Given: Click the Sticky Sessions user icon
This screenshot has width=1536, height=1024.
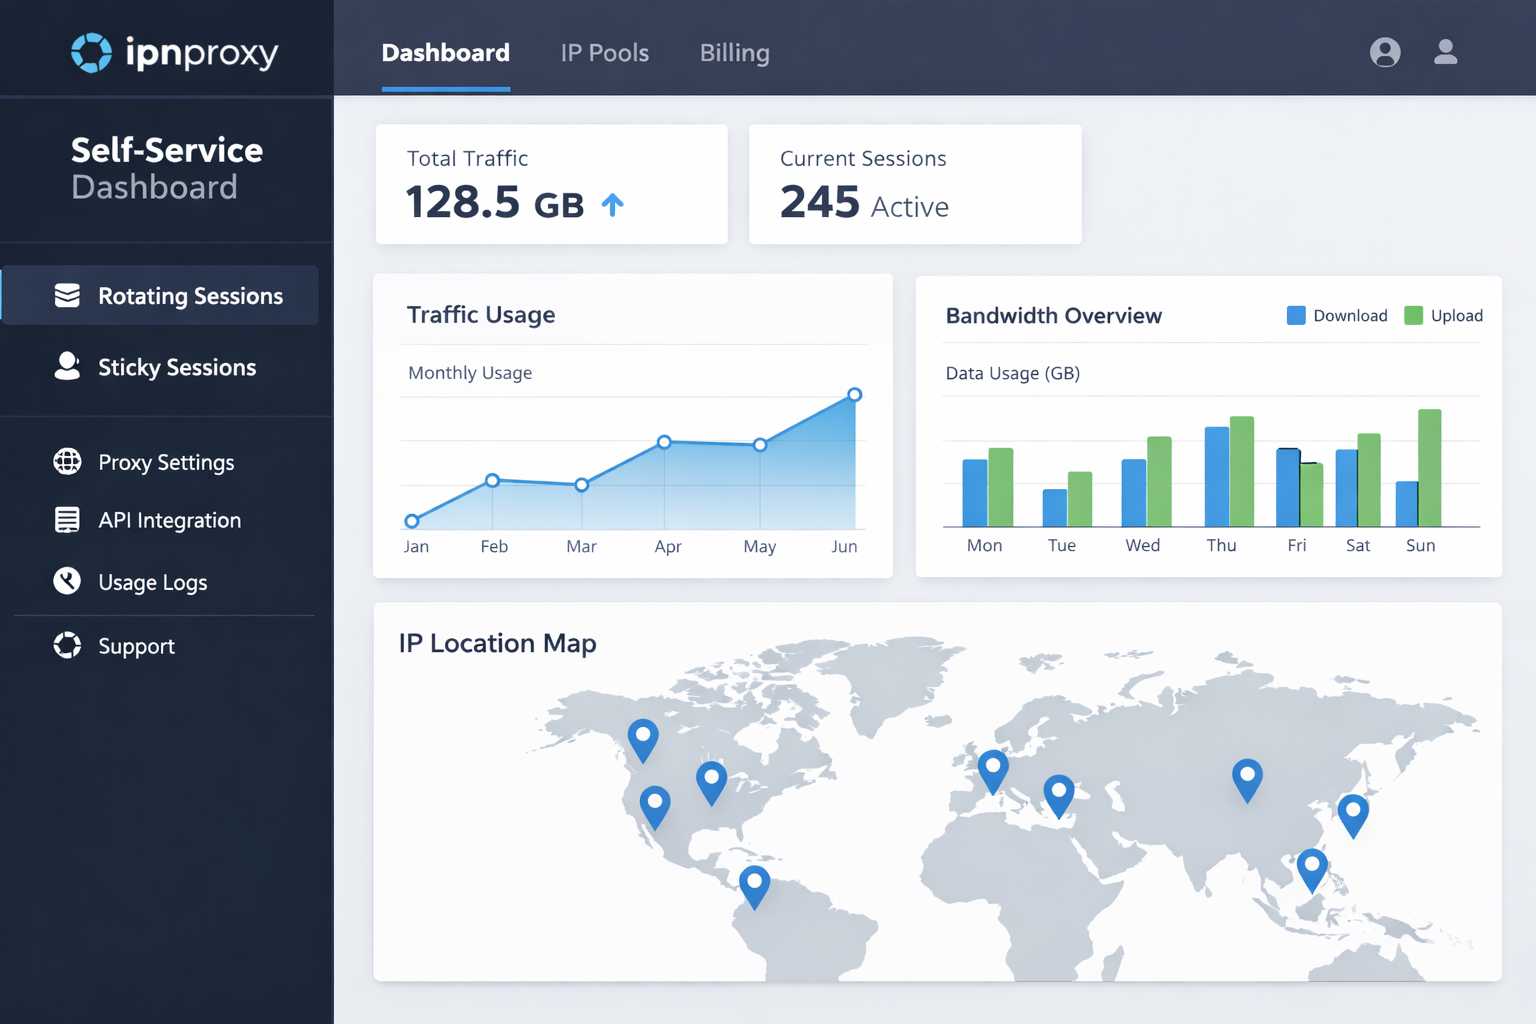Looking at the screenshot, I should [x=66, y=366].
